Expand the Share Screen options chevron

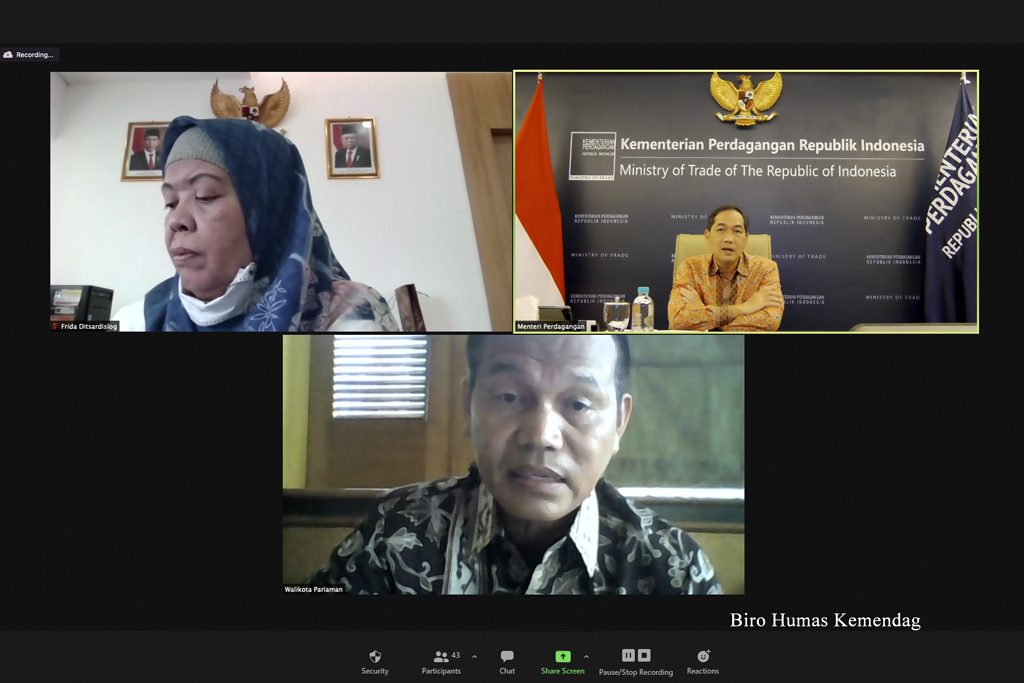pos(586,657)
